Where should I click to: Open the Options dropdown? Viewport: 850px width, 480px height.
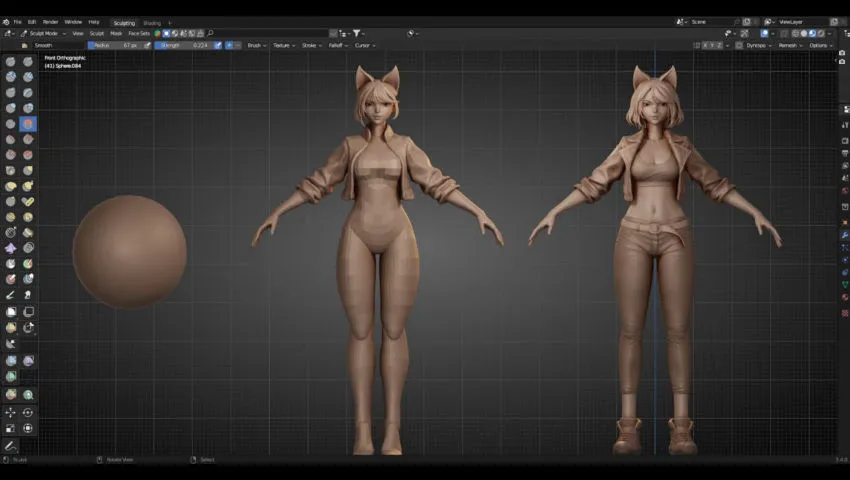821,46
